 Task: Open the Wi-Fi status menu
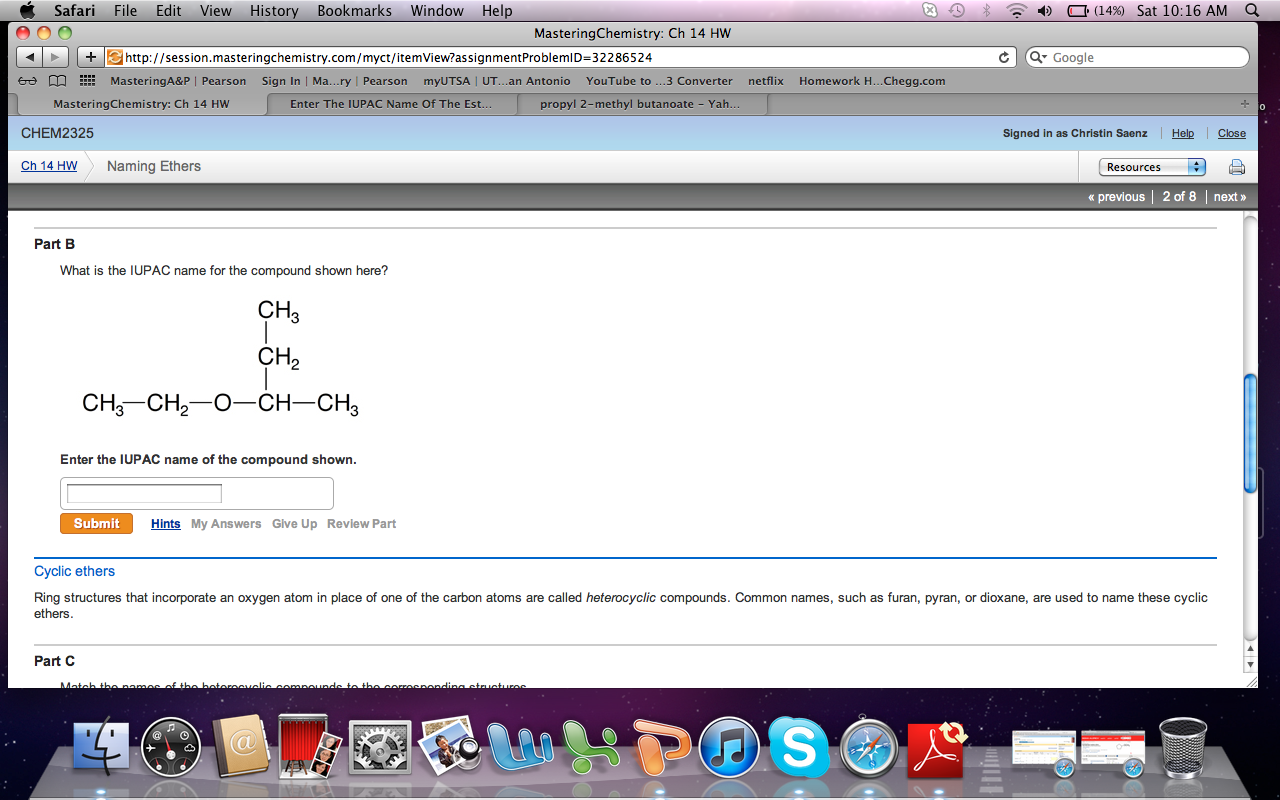tap(1018, 11)
